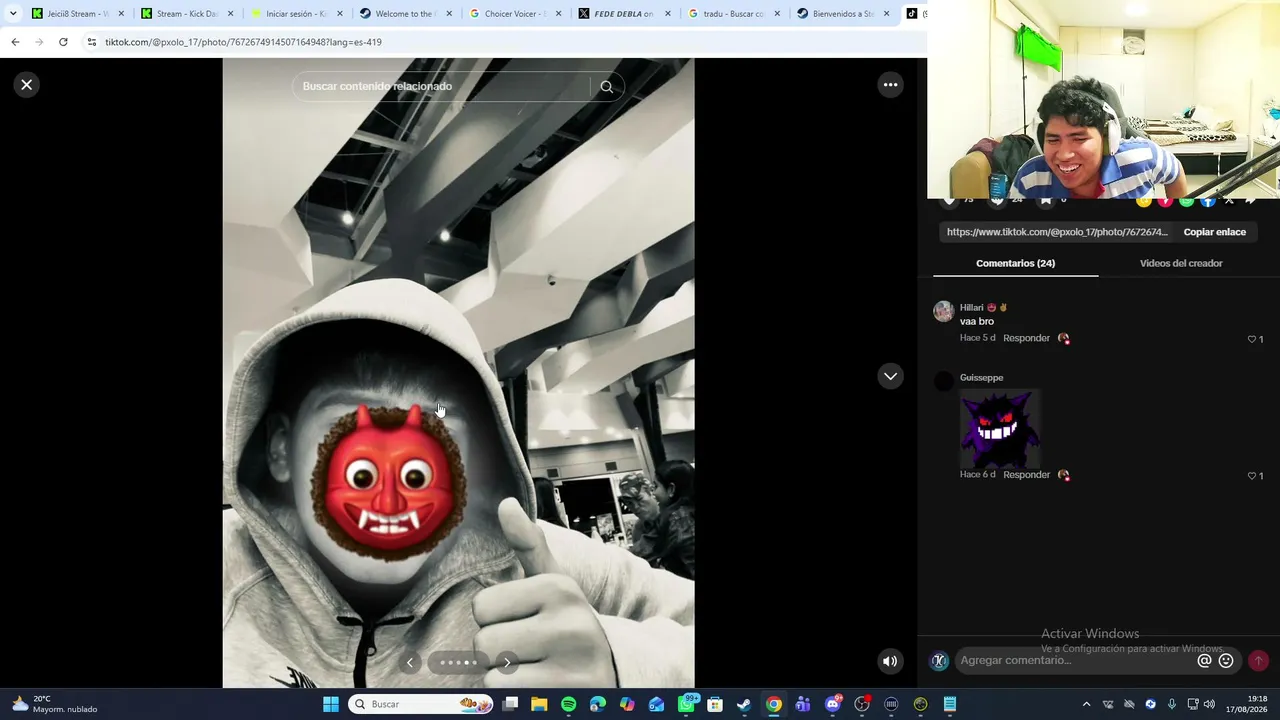Focus the 'Buscar contenido relacionado' search field
The height and width of the screenshot is (720, 1280).
[x=445, y=87]
